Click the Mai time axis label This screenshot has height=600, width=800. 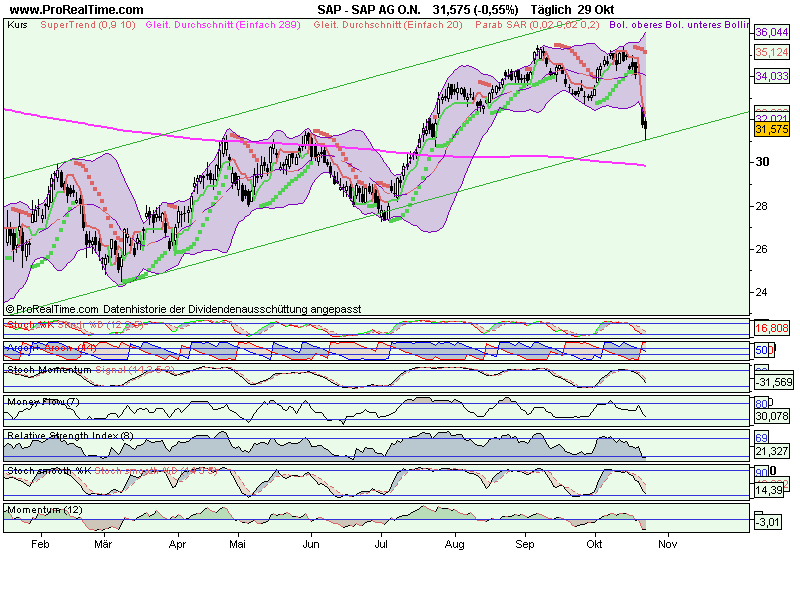tap(237, 544)
